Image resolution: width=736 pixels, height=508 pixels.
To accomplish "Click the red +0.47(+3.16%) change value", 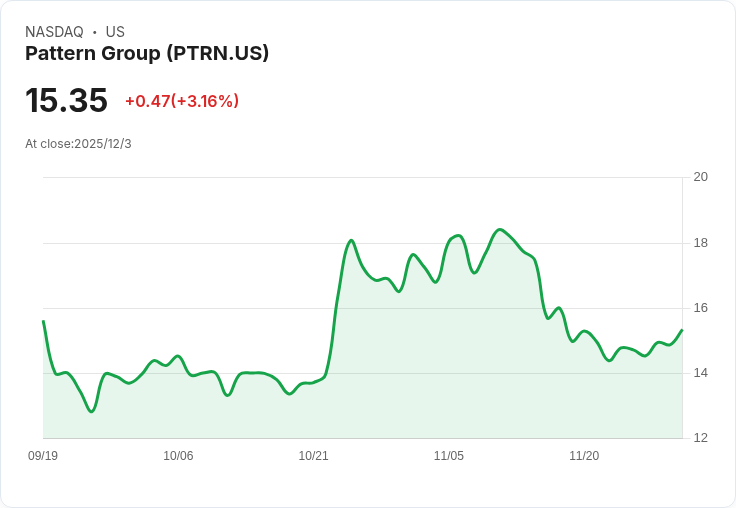I will pyautogui.click(x=182, y=101).
